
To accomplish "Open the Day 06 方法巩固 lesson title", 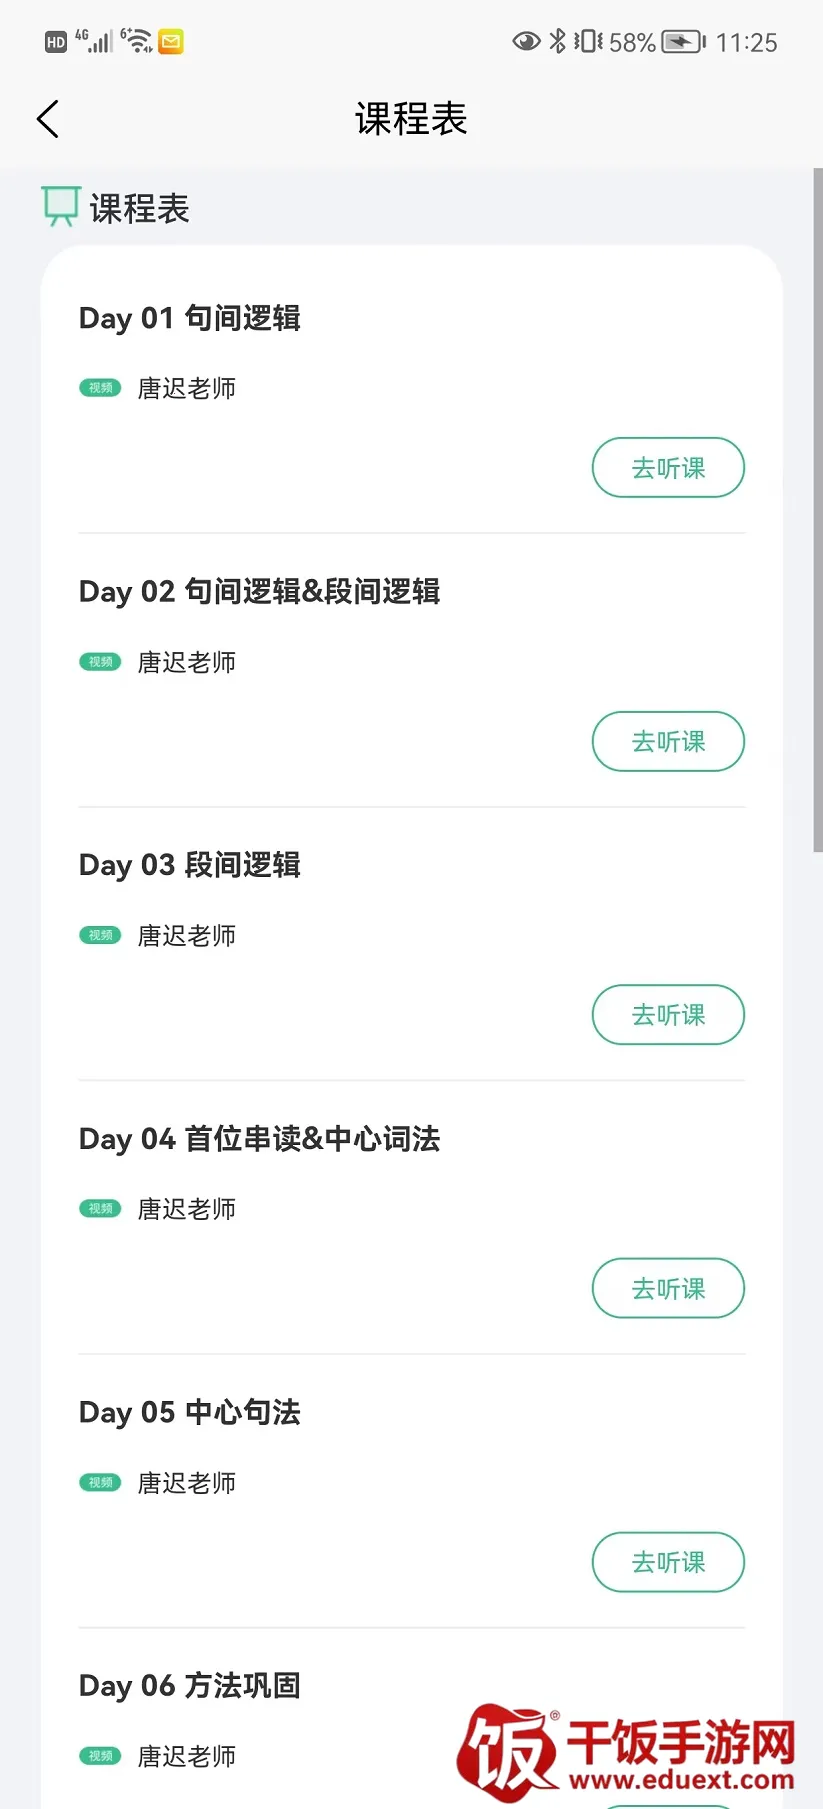I will coord(190,1685).
